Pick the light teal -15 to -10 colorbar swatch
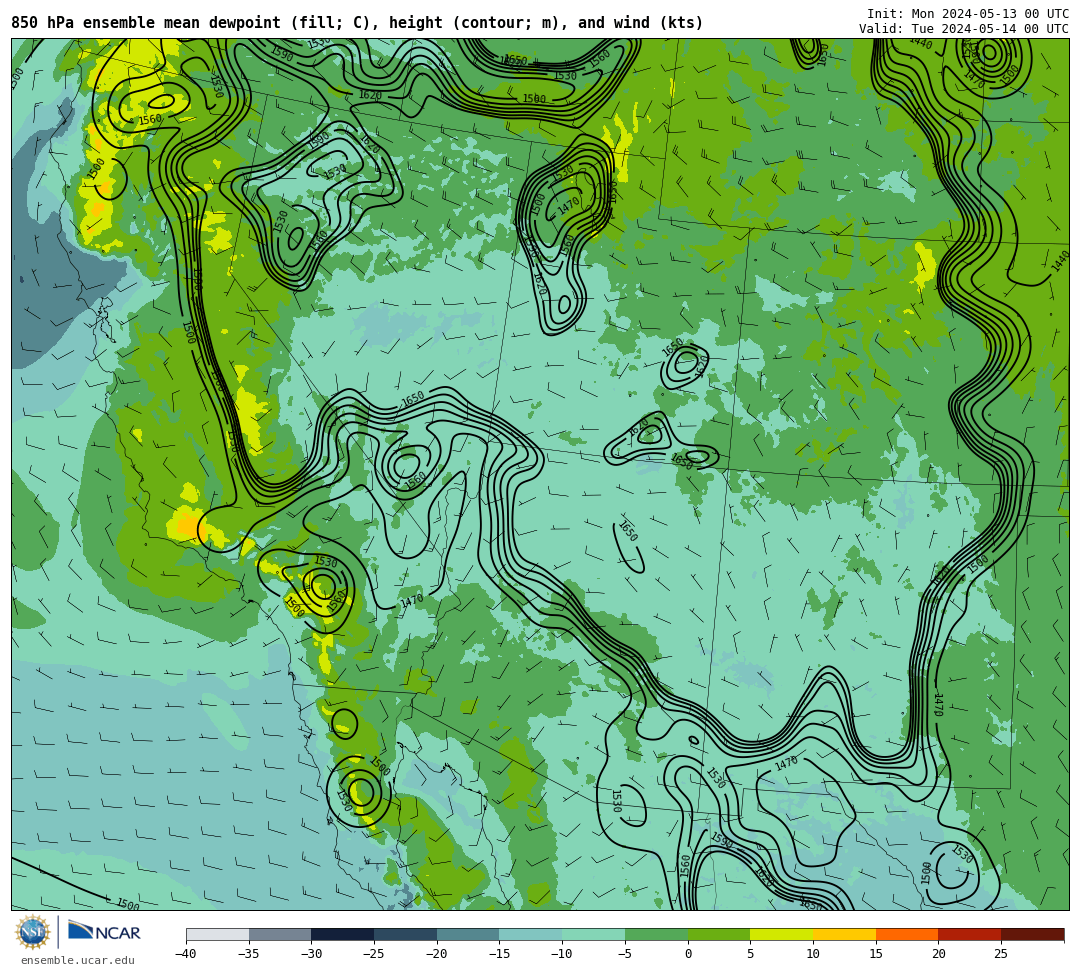 click(531, 934)
